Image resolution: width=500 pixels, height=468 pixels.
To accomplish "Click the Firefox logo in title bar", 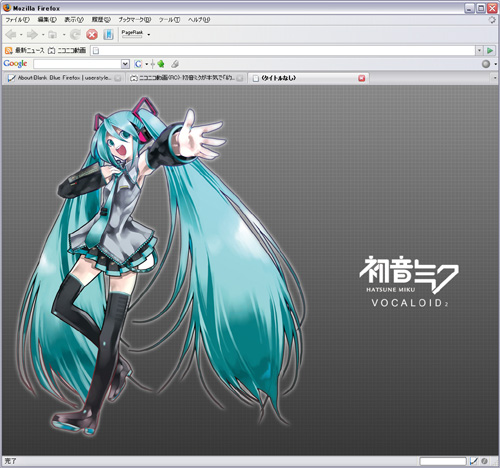I will pyautogui.click(x=6, y=8).
